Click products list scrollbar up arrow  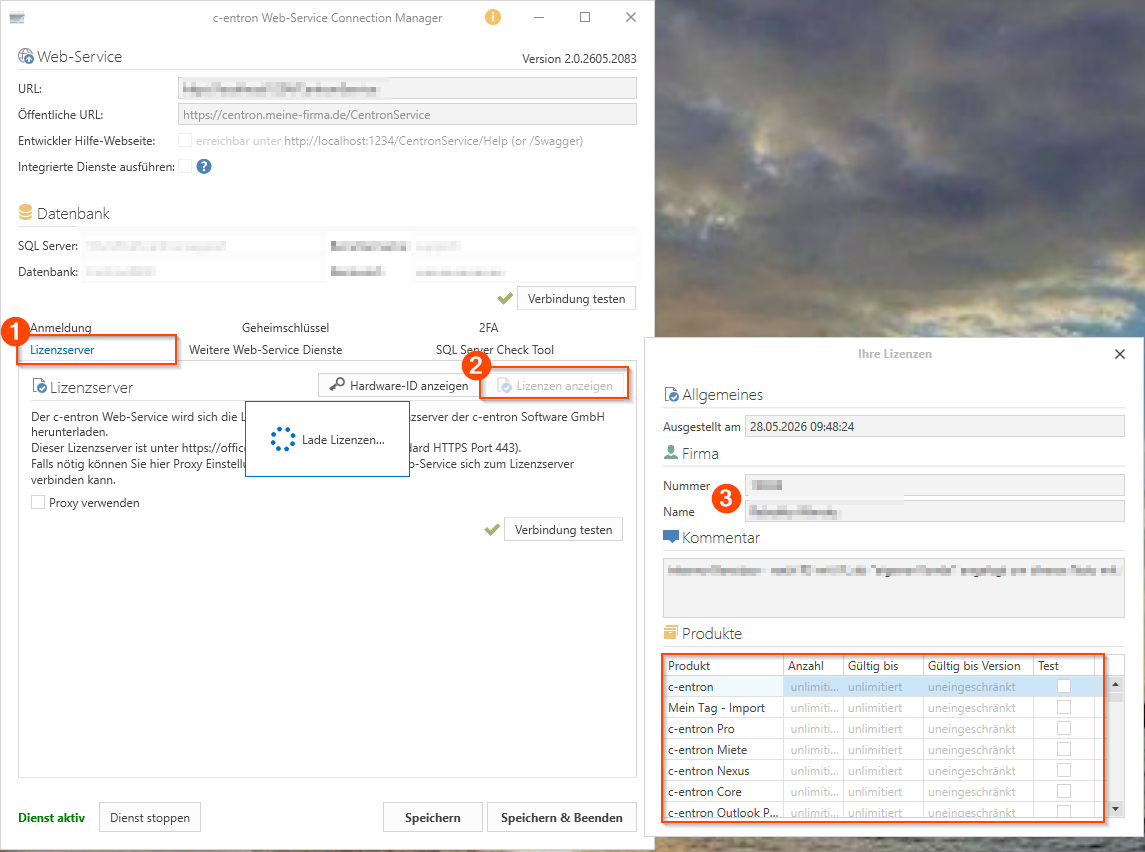point(1114,684)
